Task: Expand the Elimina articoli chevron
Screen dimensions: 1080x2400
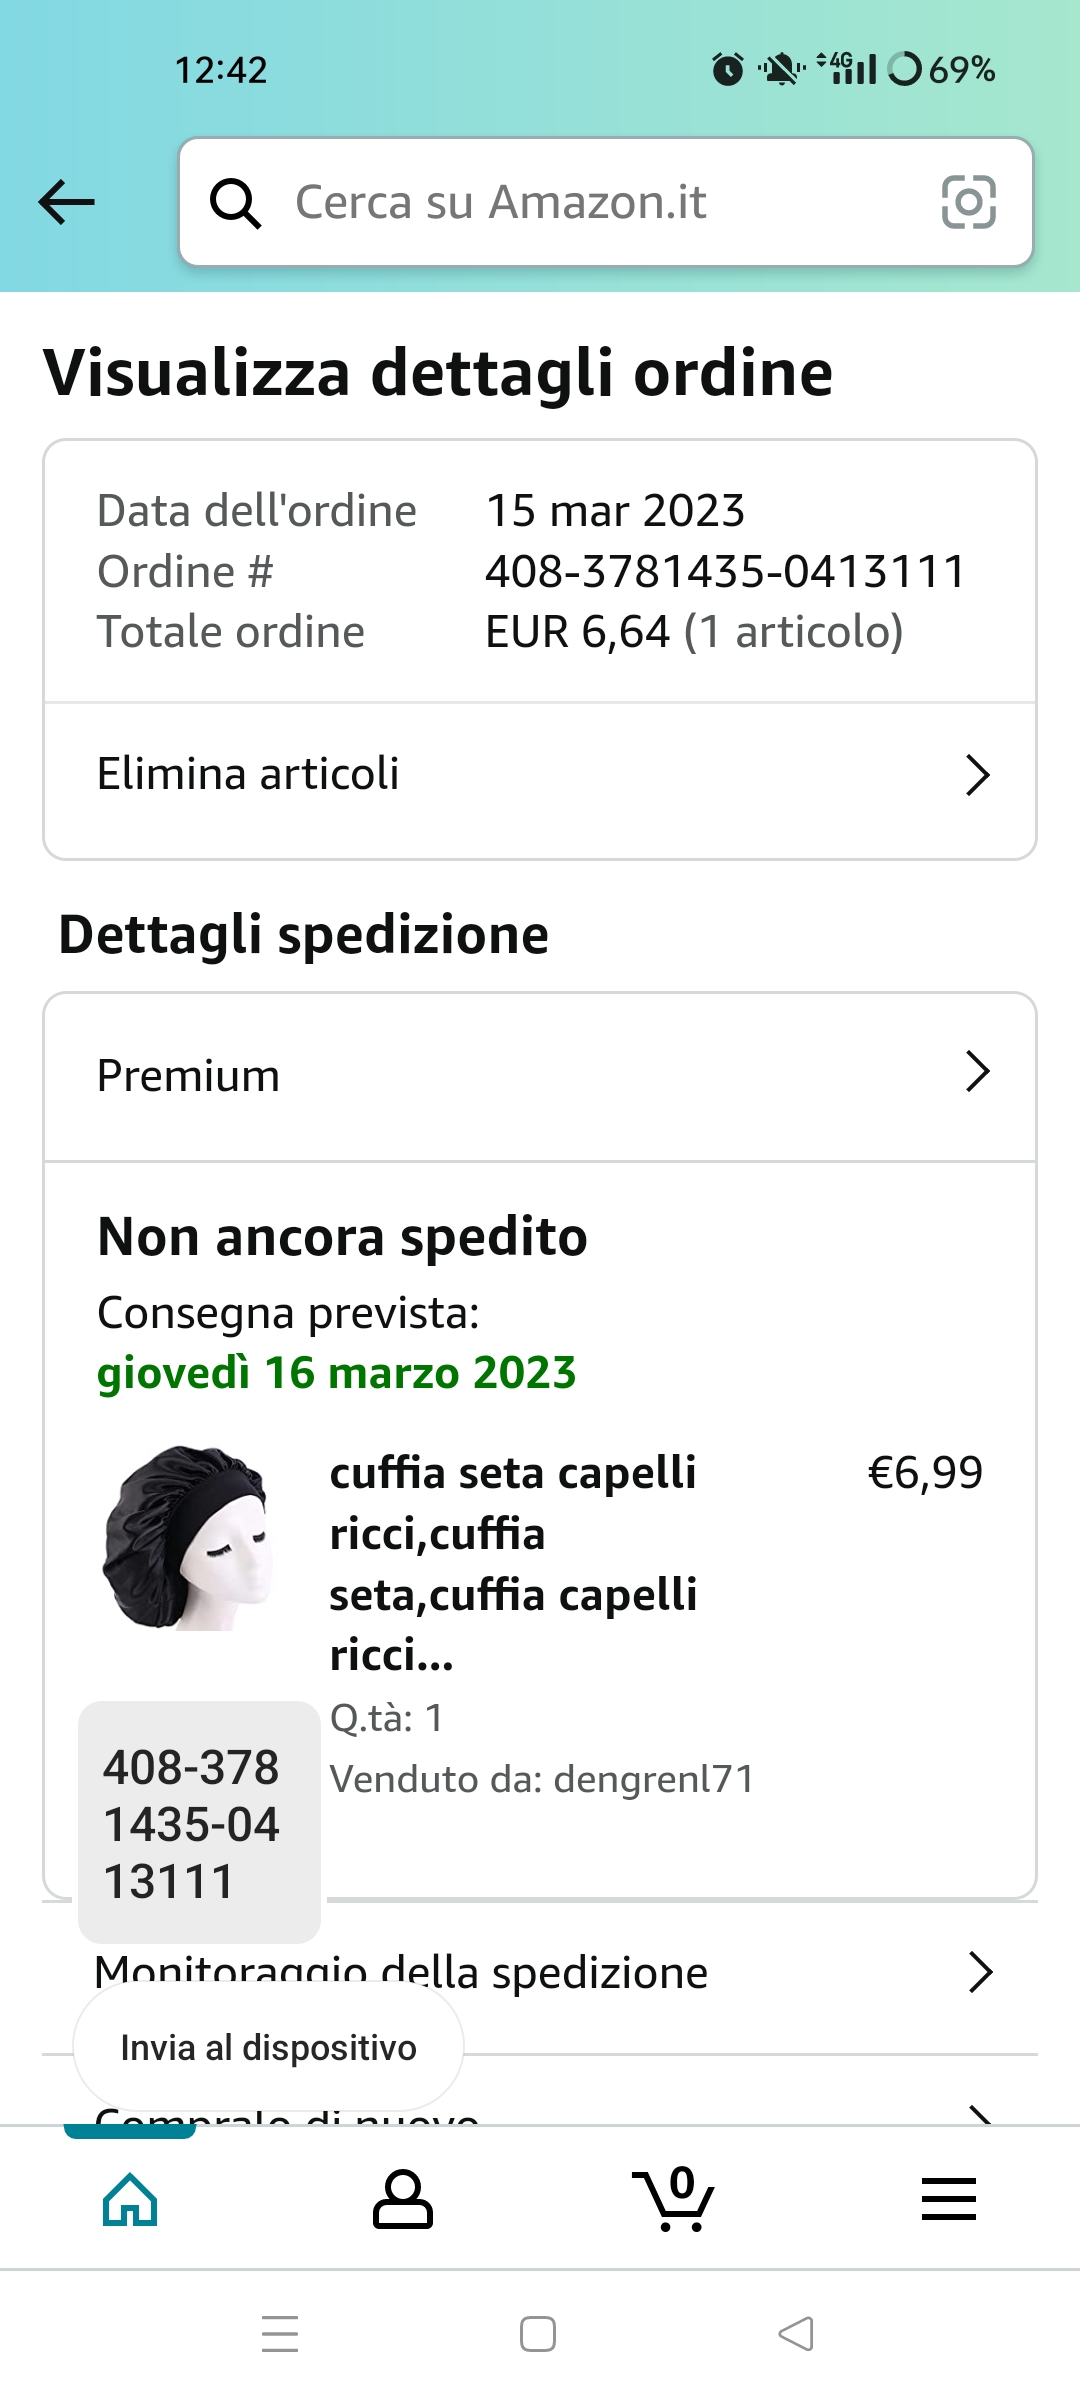Action: (x=977, y=775)
